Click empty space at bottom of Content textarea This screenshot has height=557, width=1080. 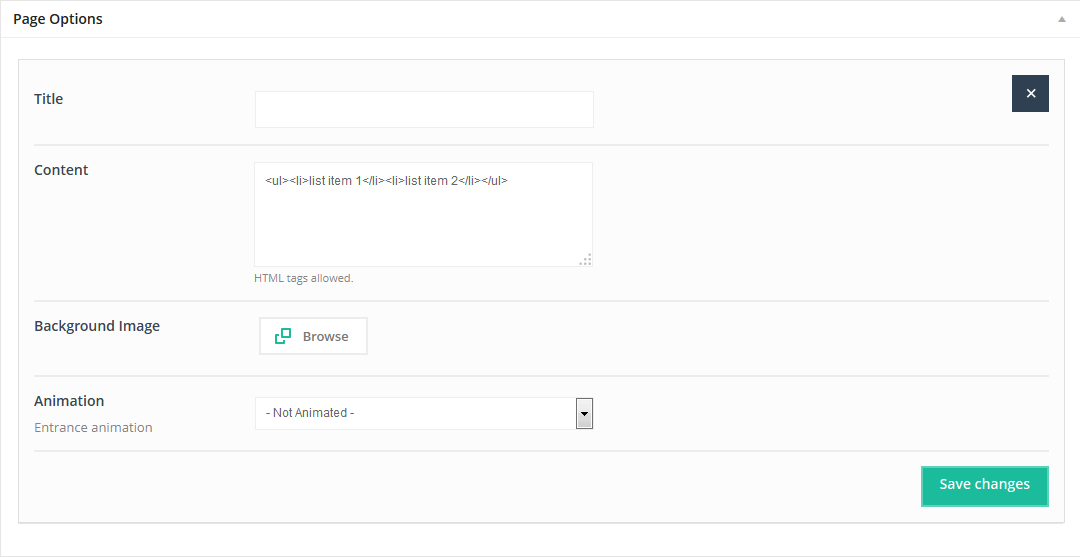420,240
